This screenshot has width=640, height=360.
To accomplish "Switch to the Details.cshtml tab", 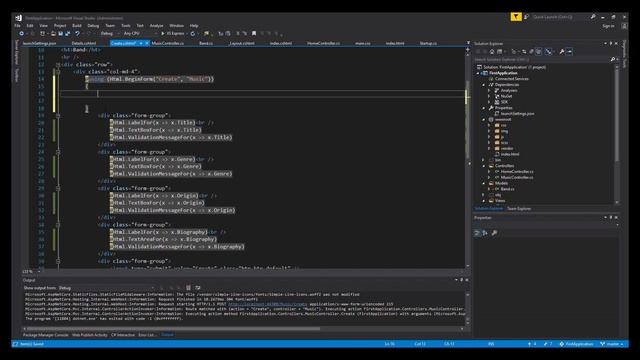I will (x=84, y=43).
